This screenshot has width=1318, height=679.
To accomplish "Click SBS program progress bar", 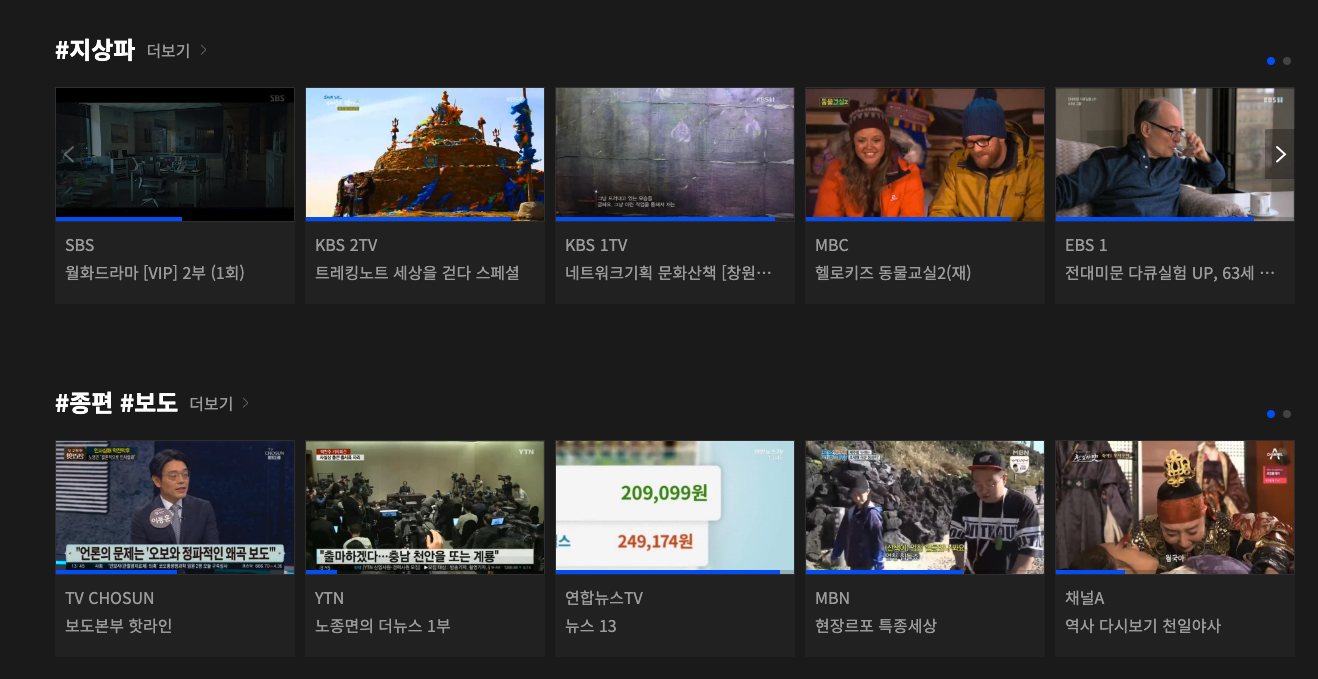I will pos(175,219).
